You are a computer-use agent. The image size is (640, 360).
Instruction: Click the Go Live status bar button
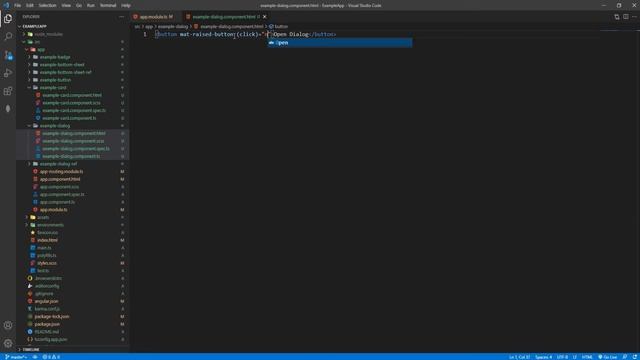click(x=608, y=357)
